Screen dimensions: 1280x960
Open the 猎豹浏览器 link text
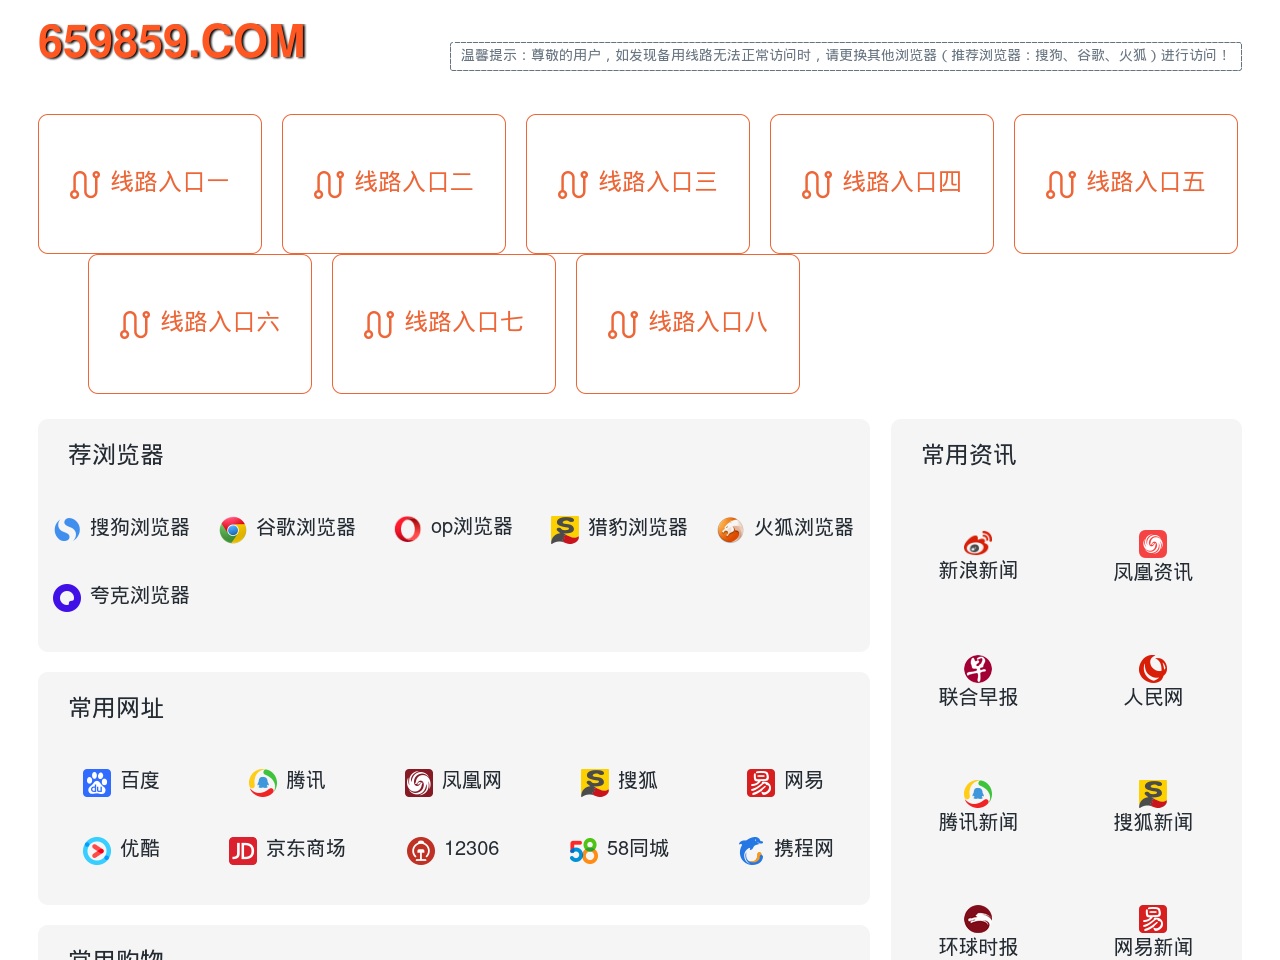638,527
